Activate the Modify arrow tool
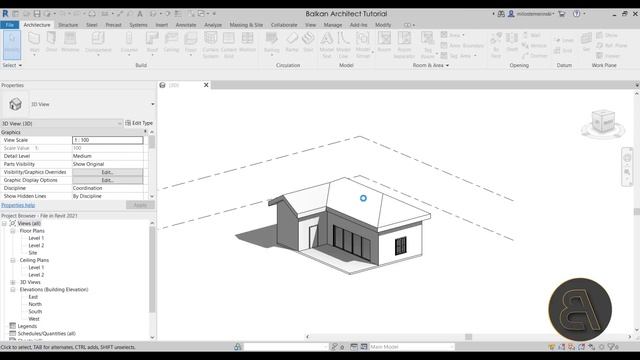 pos(12,44)
